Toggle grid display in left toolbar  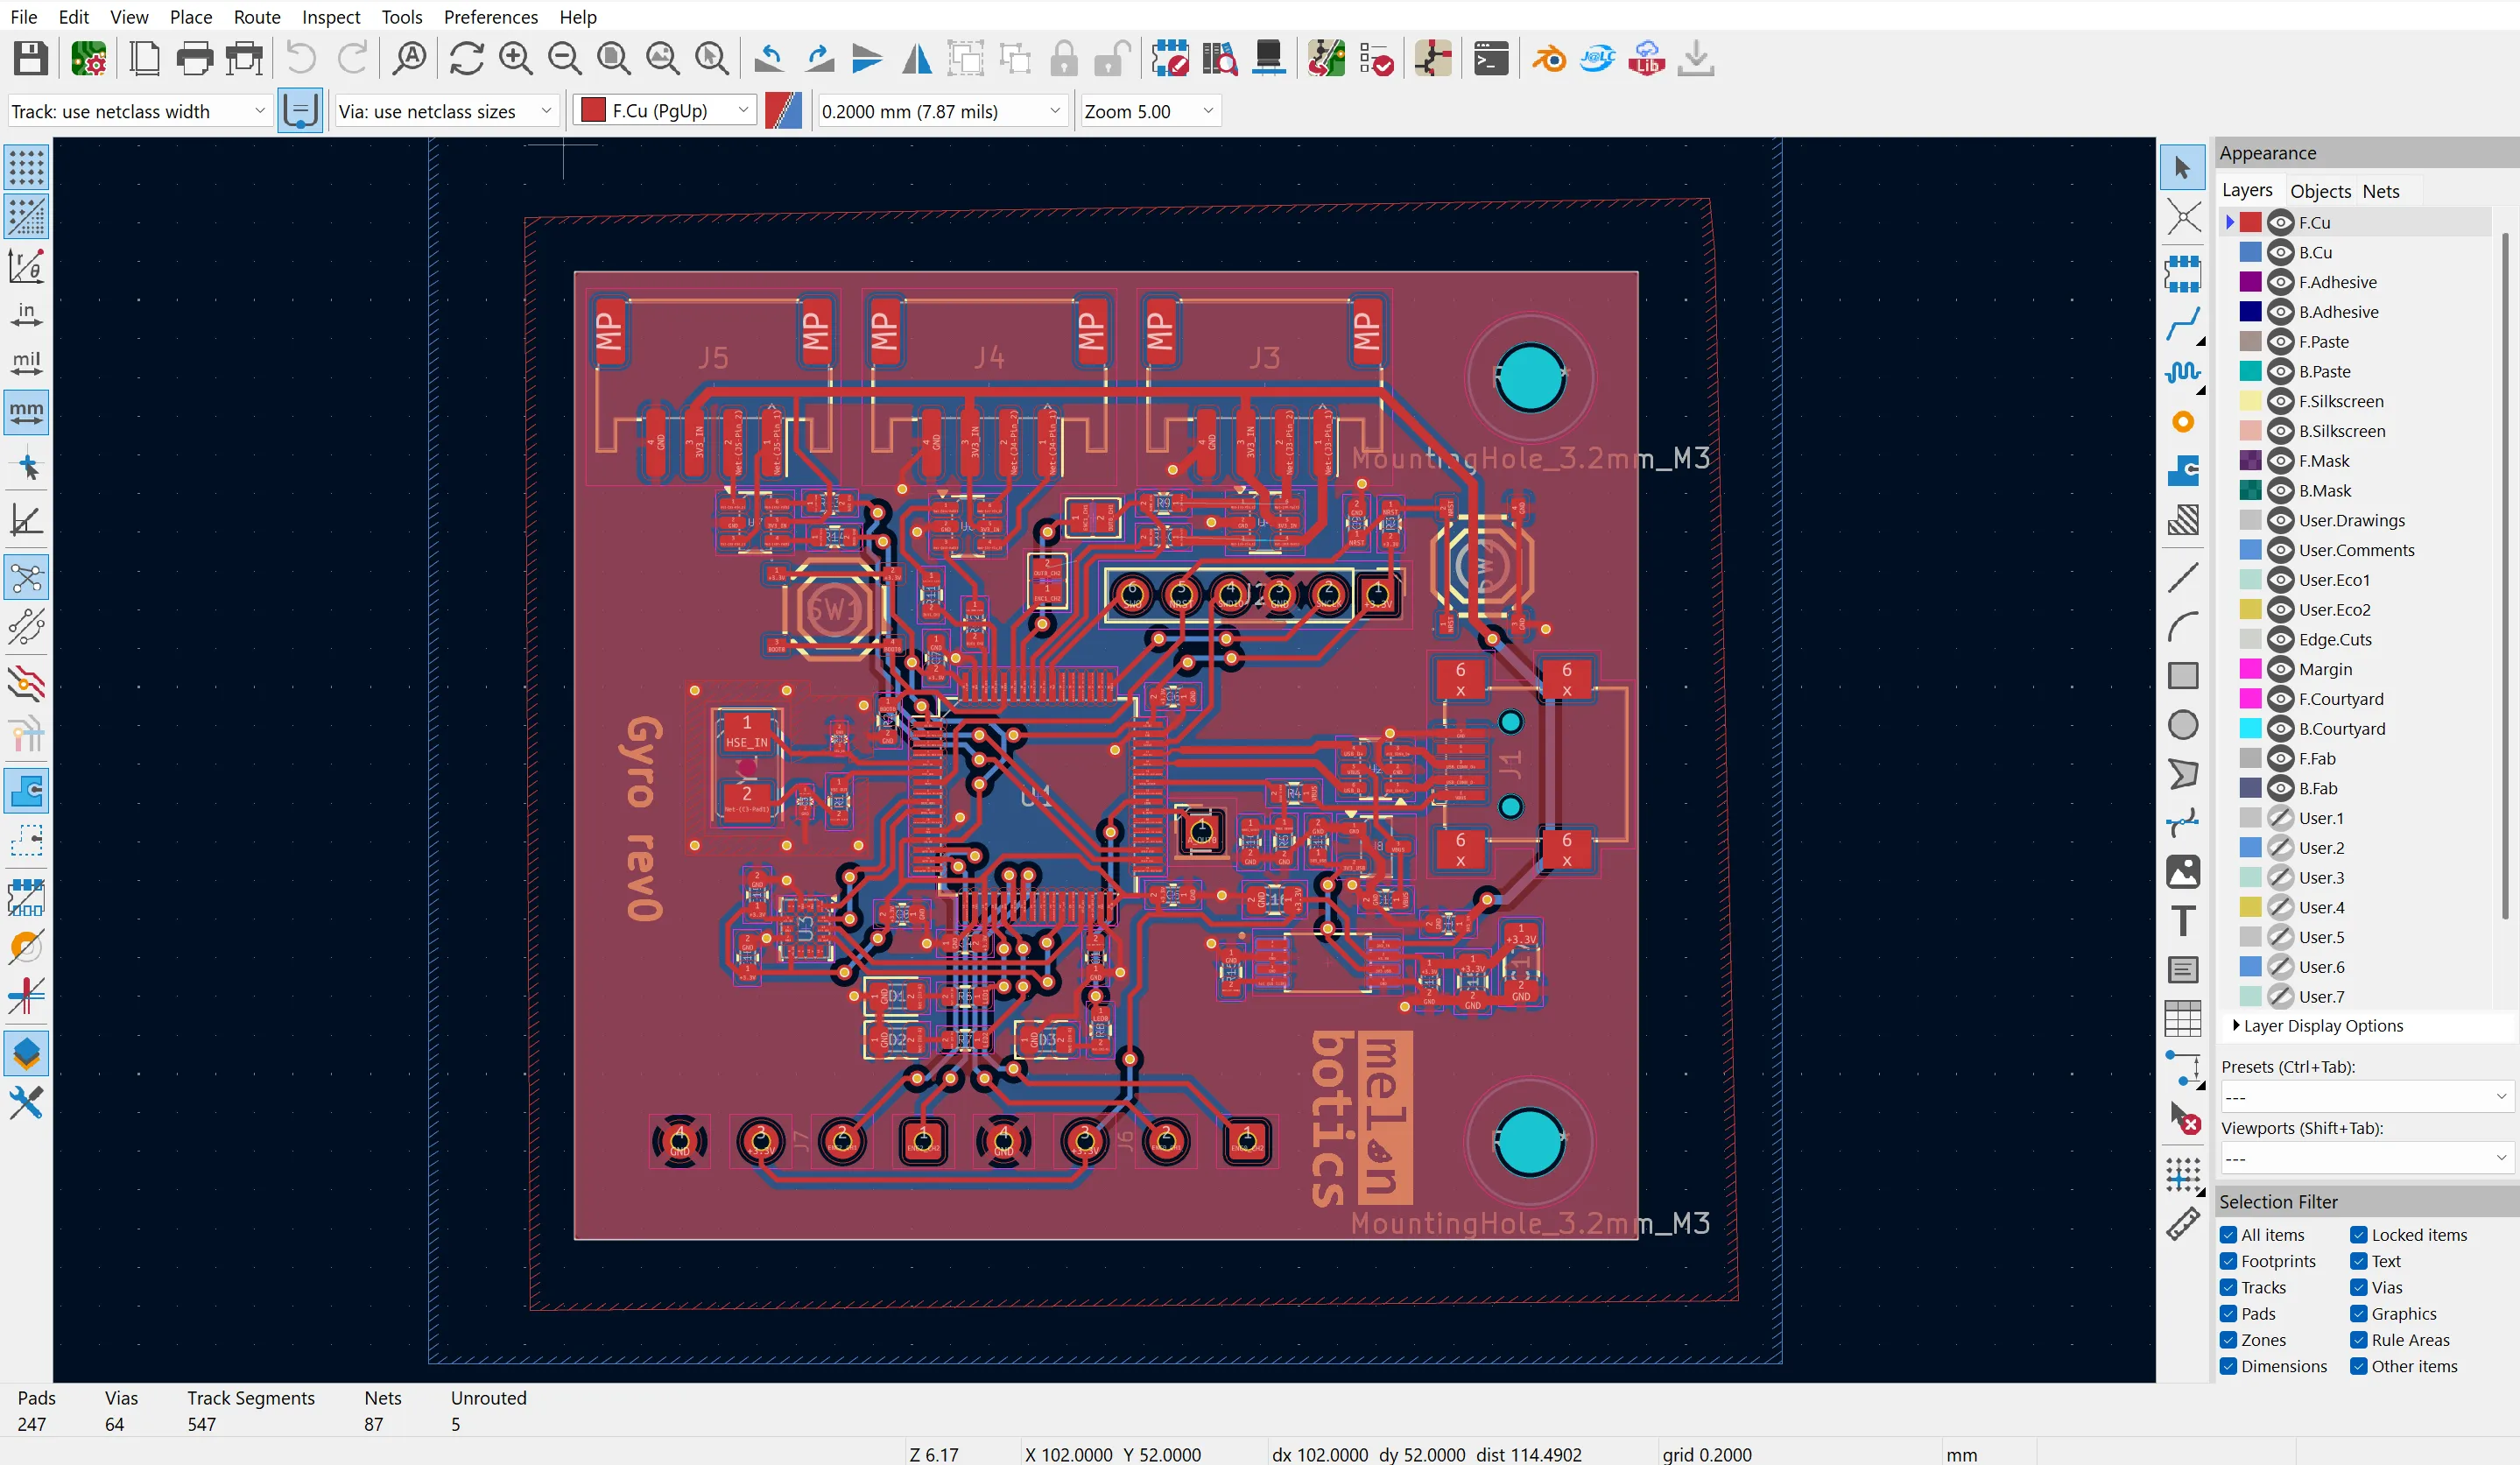pyautogui.click(x=26, y=167)
